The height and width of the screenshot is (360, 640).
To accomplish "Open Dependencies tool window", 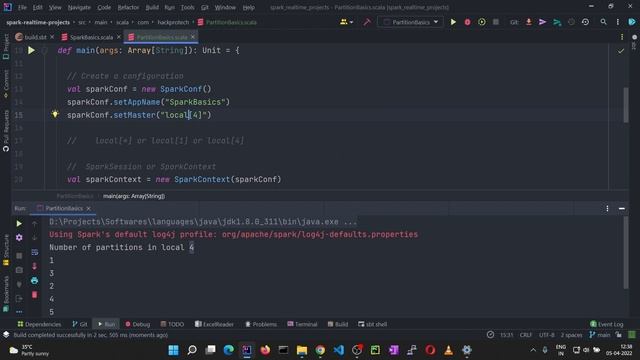I will [39, 324].
